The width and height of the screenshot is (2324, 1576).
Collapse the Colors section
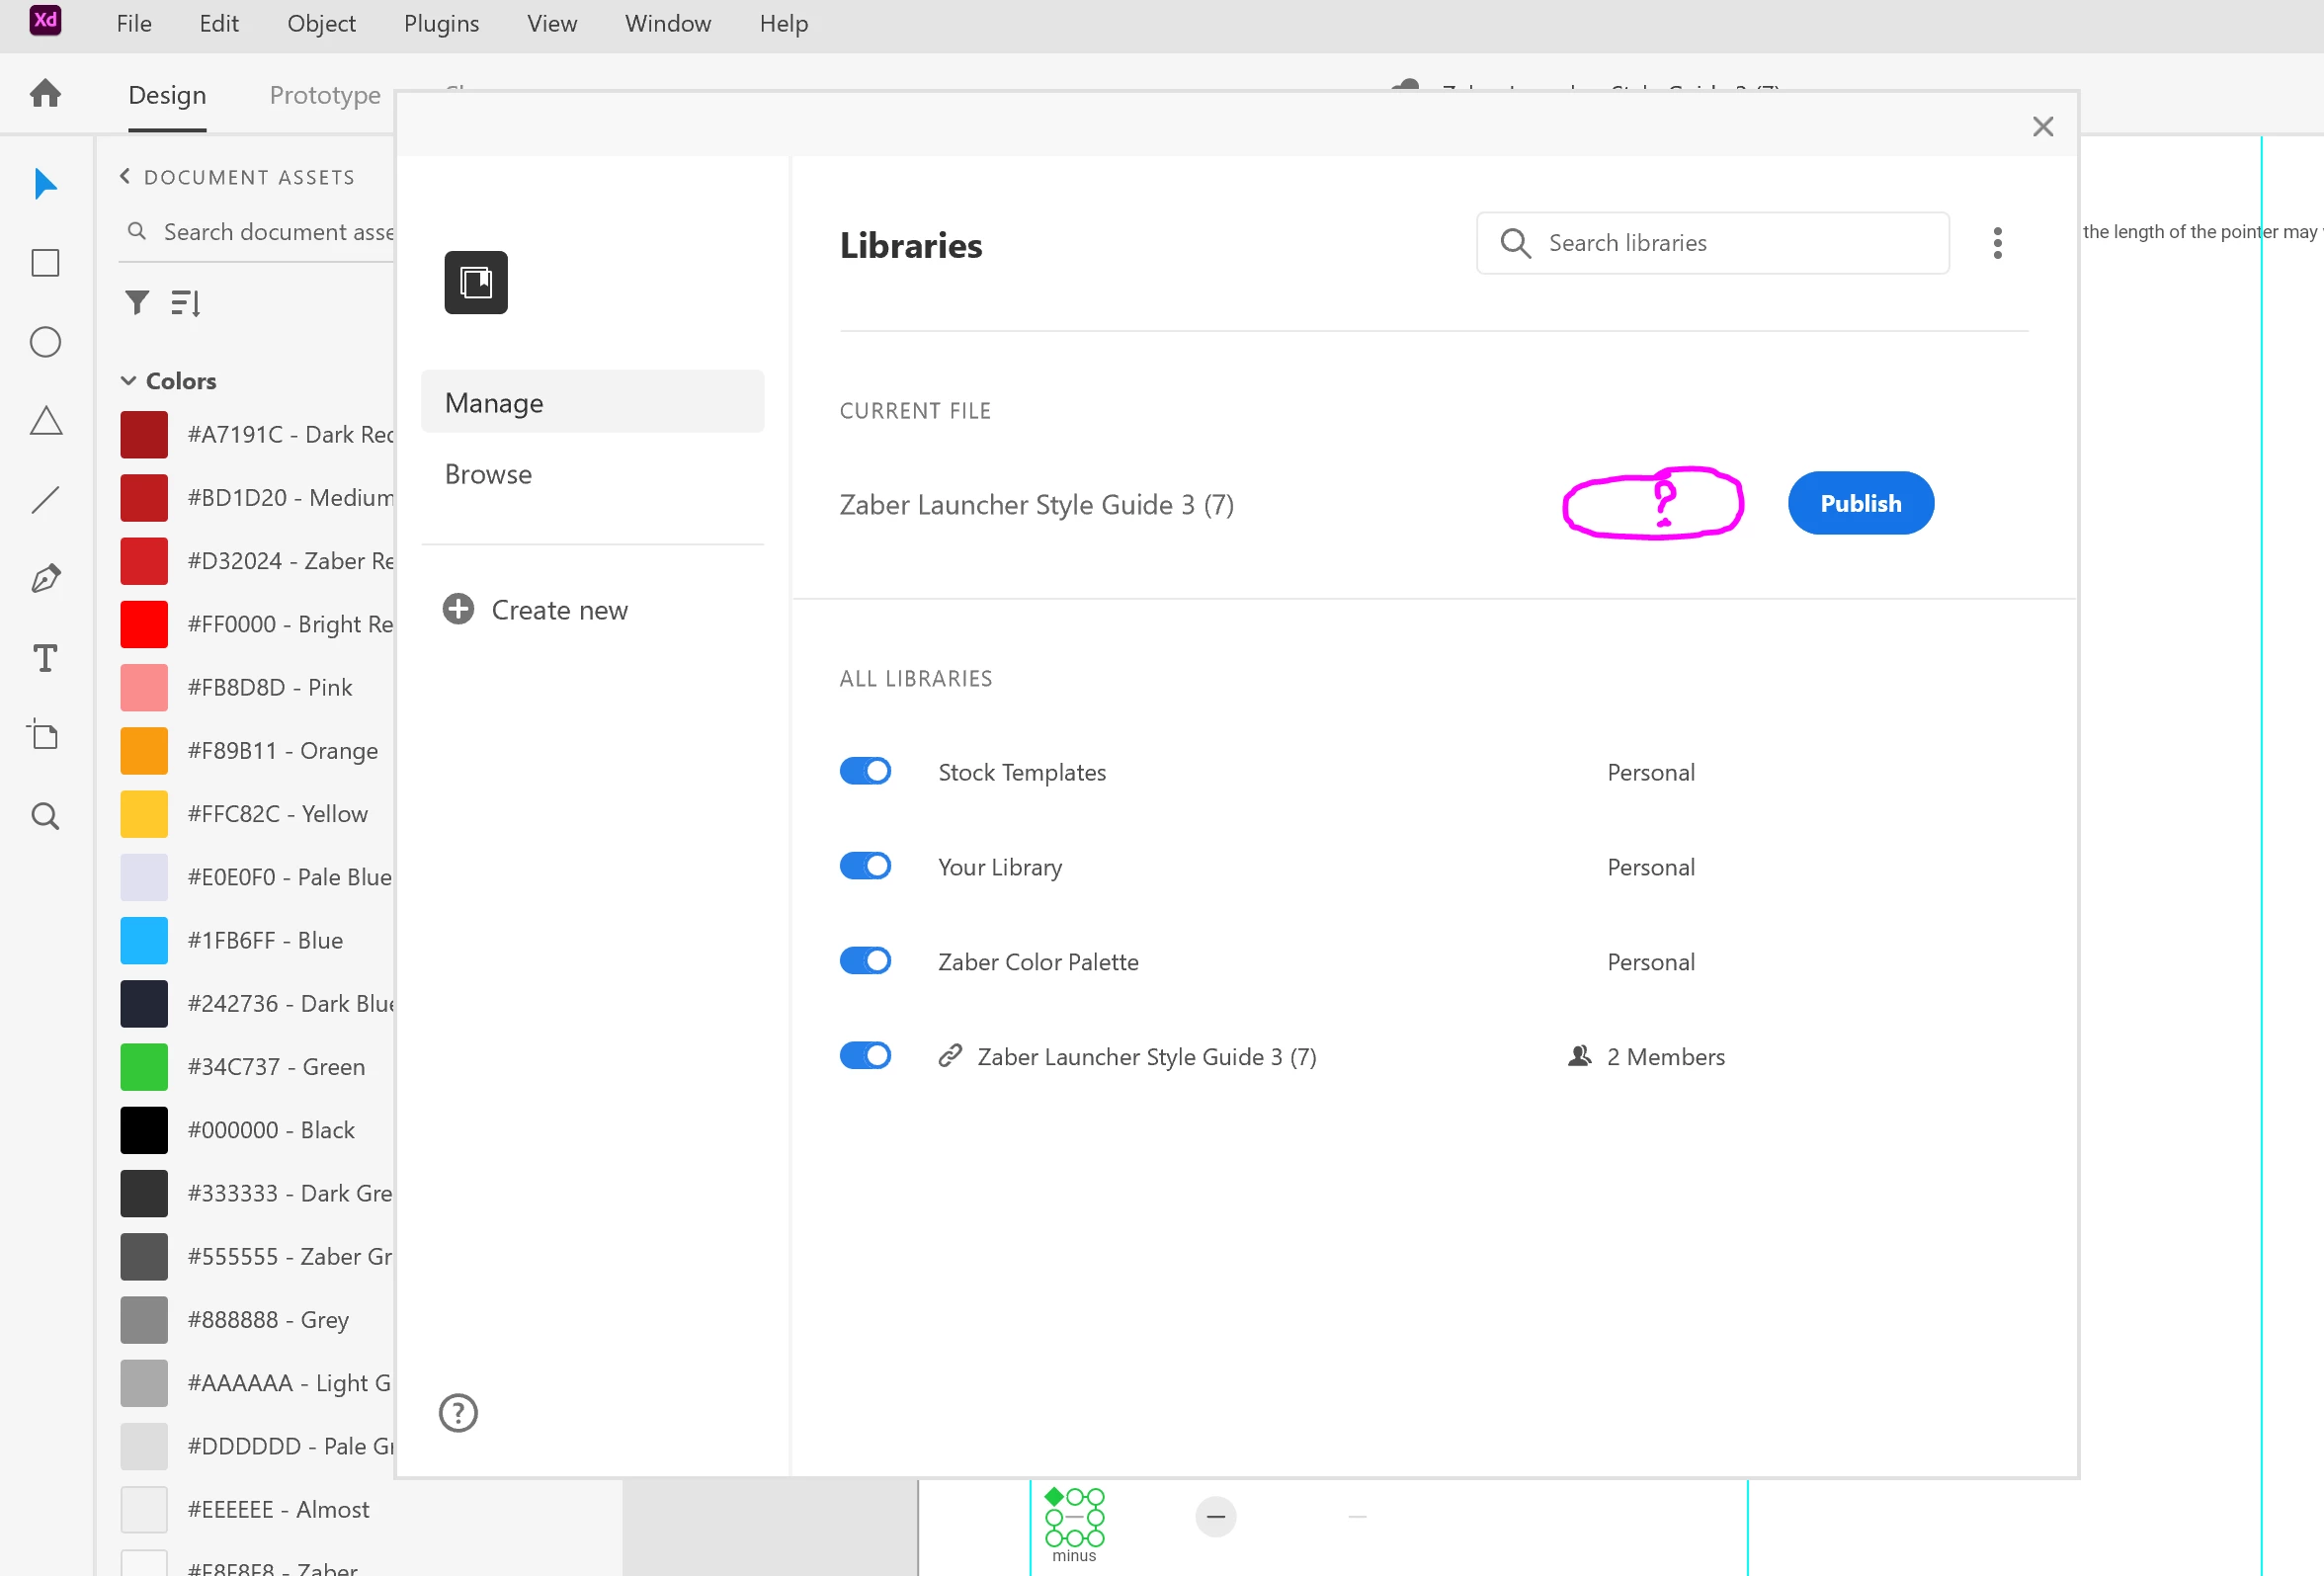click(128, 381)
